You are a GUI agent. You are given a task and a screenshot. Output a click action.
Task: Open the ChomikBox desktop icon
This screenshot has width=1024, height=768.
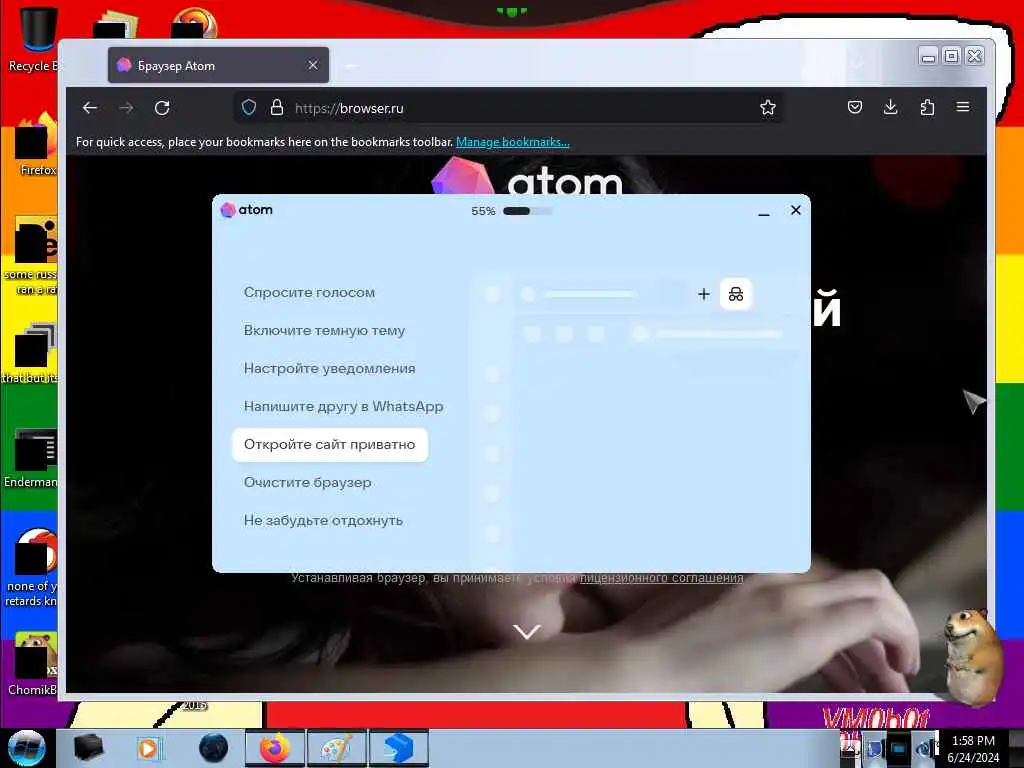coord(34,663)
